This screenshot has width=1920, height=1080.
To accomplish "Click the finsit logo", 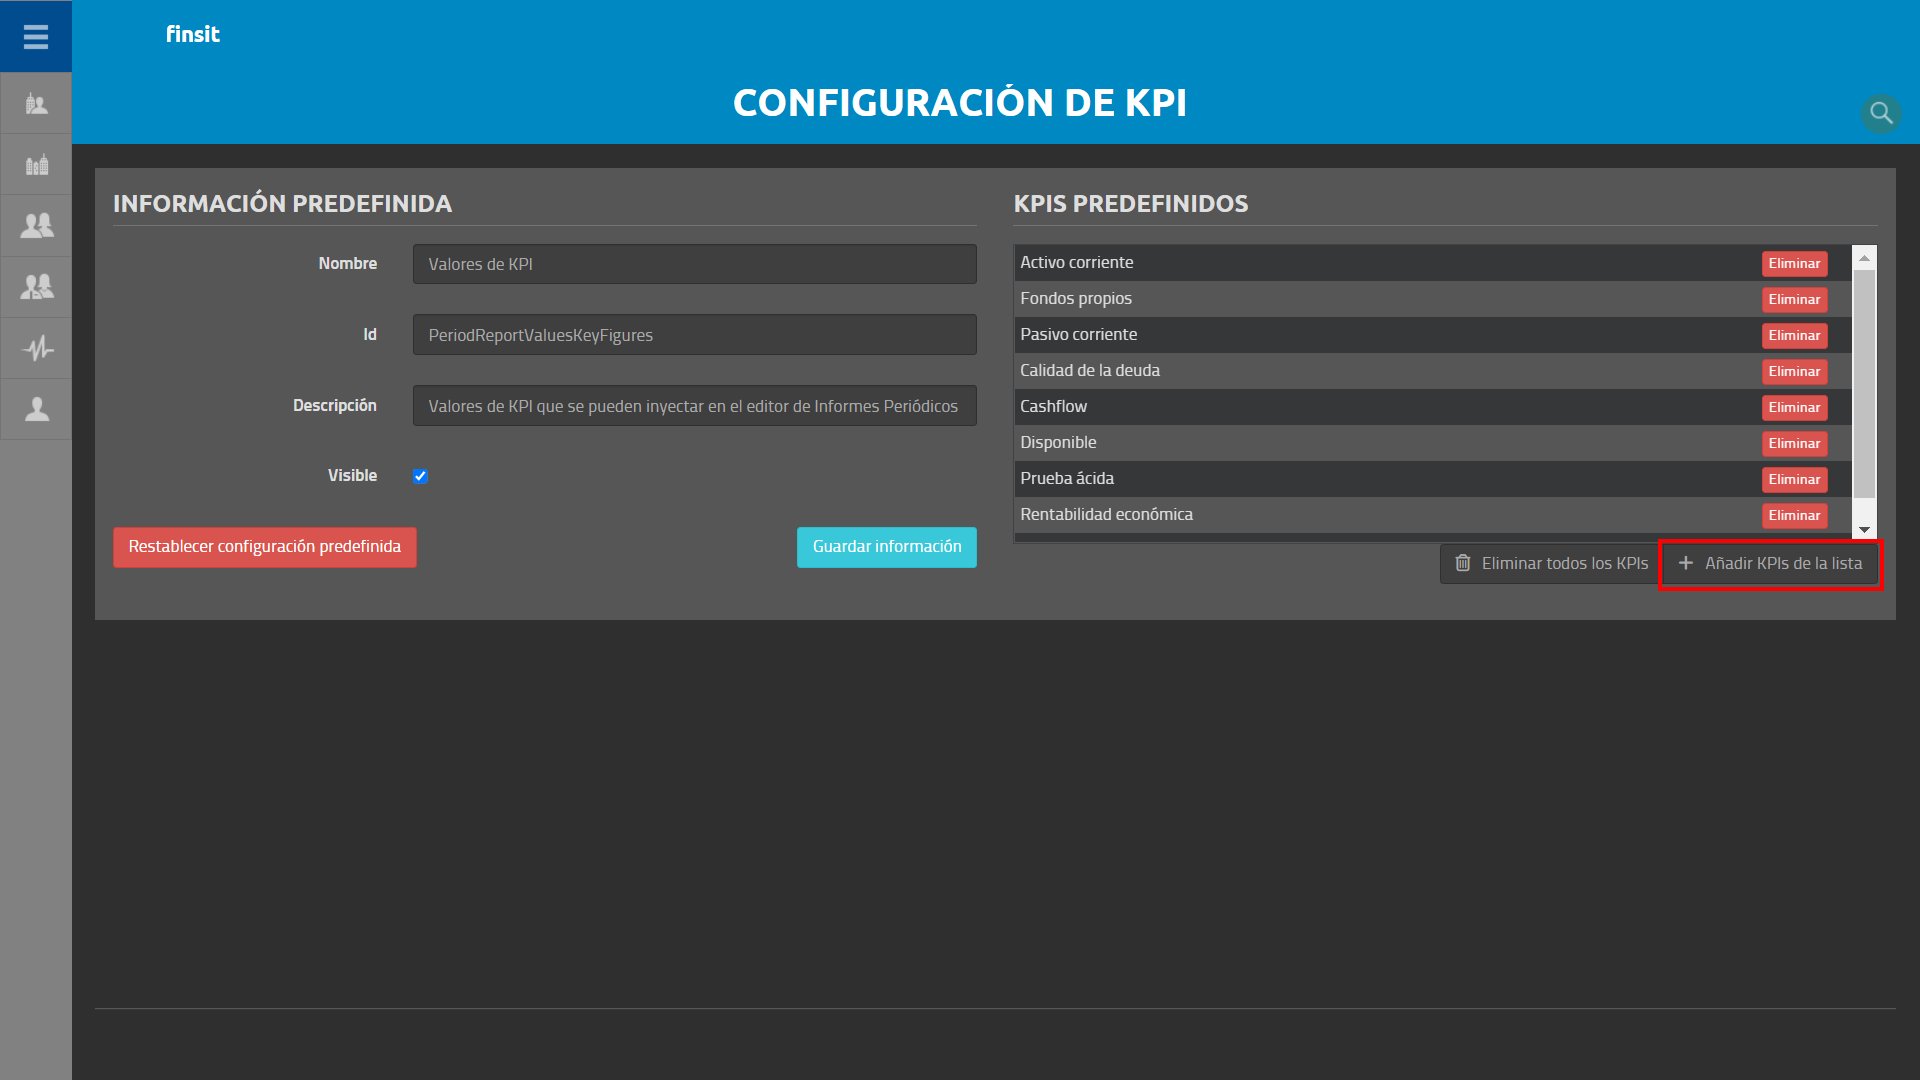I will coord(193,34).
